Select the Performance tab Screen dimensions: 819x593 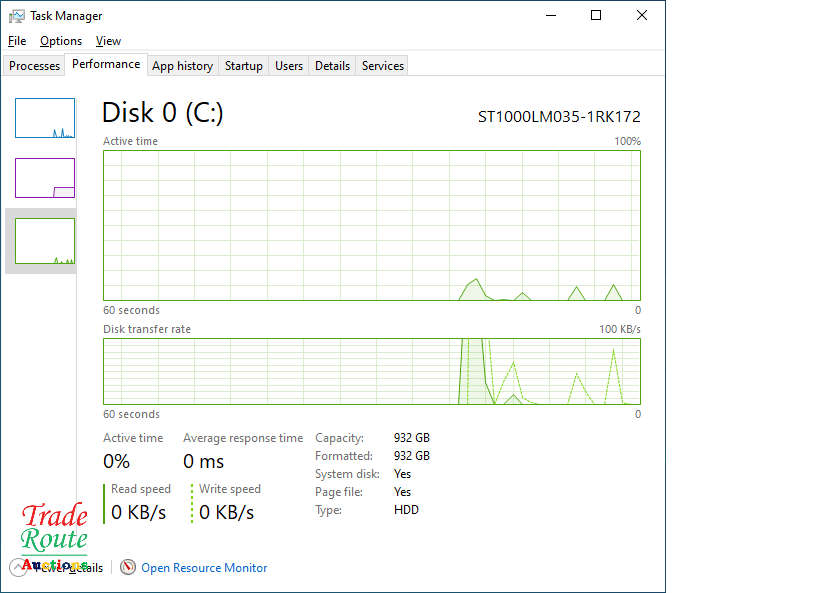pos(106,64)
